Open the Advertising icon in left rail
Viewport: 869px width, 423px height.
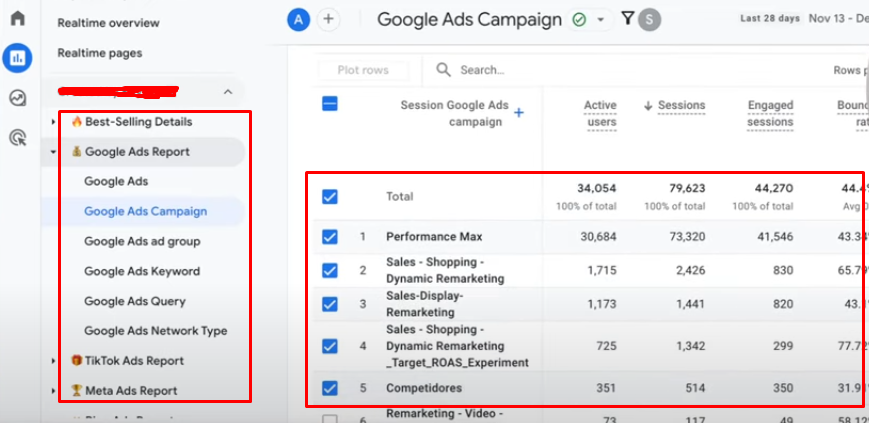pos(17,138)
